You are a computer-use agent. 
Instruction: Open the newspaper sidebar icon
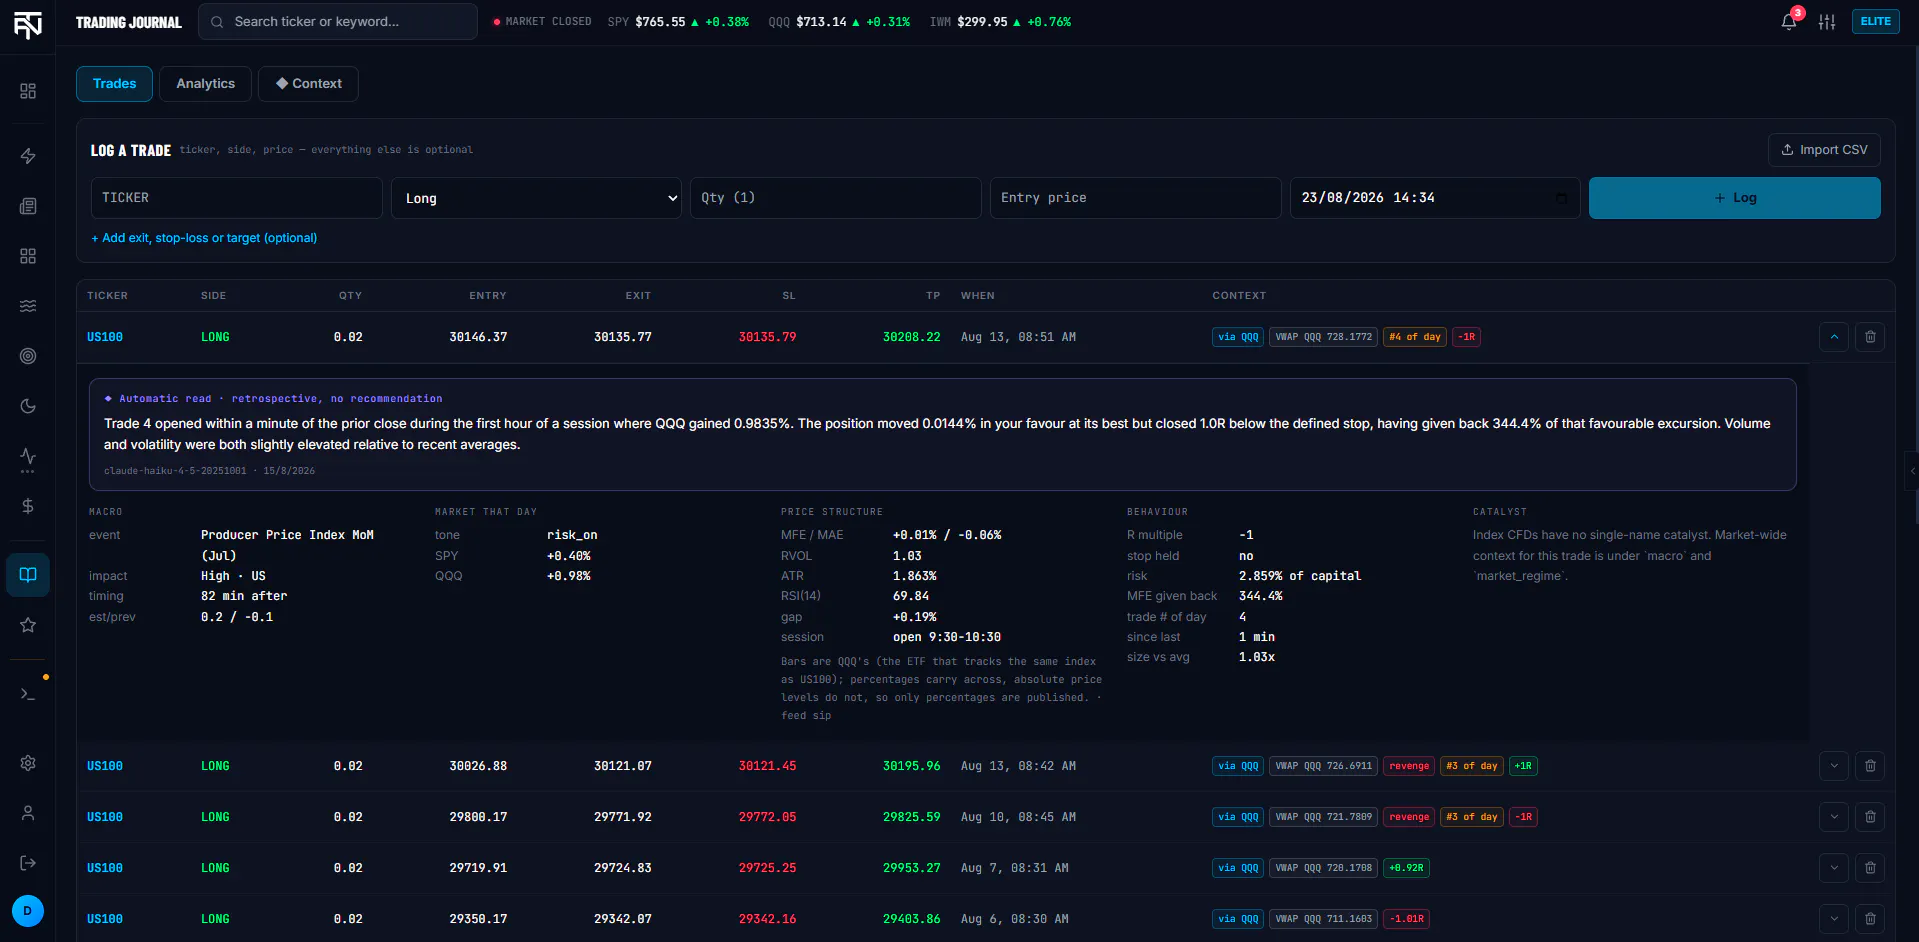pyautogui.click(x=28, y=206)
